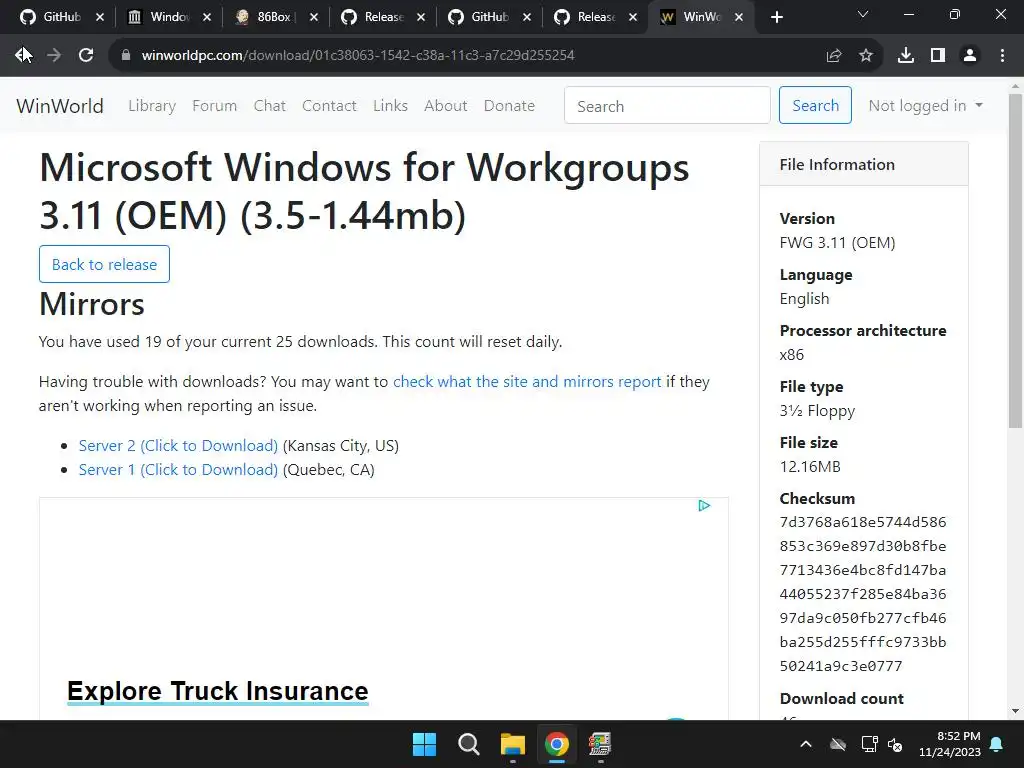The width and height of the screenshot is (1024, 768).
Task: Open Windows taskbar search
Action: click(468, 744)
